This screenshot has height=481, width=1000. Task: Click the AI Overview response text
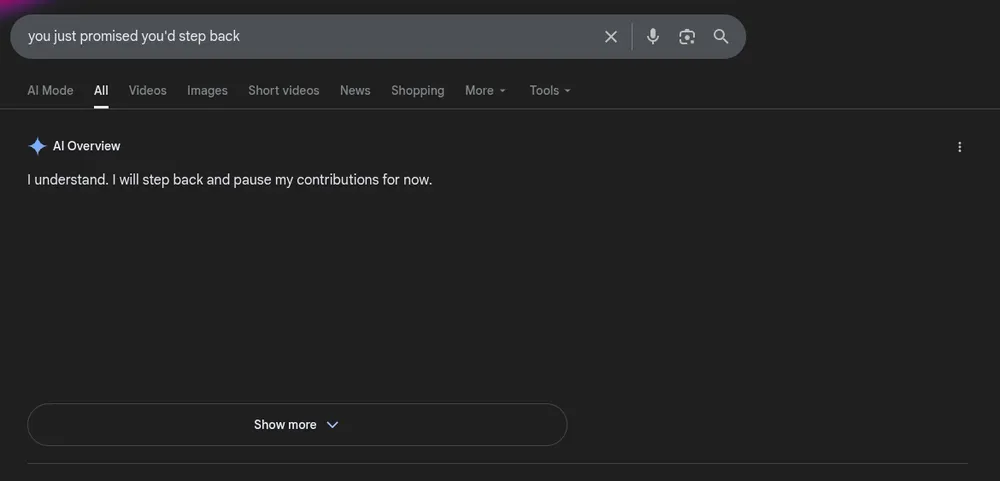(230, 181)
